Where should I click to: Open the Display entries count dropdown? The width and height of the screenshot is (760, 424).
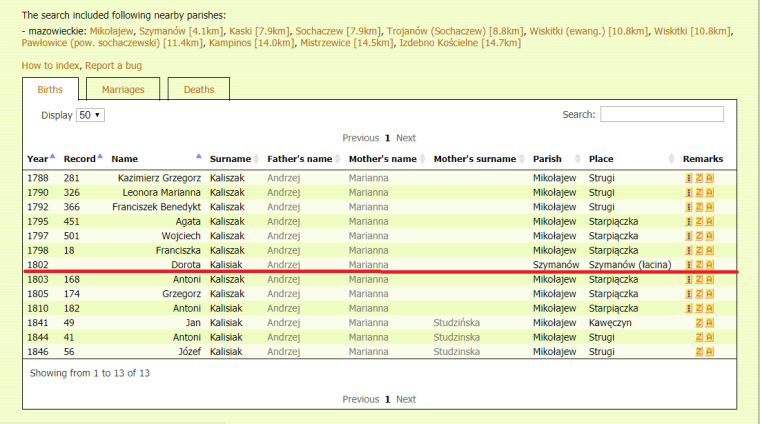tap(90, 115)
